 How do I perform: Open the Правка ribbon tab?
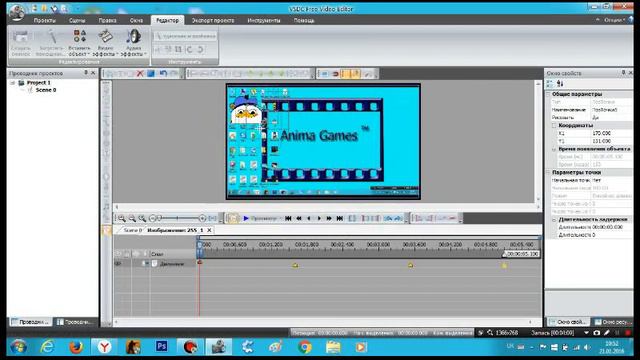pos(107,20)
